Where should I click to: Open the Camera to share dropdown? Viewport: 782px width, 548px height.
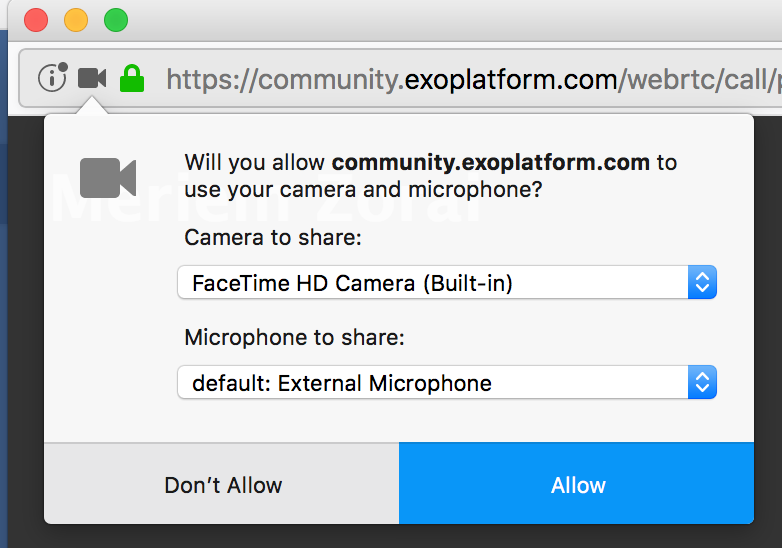447,283
